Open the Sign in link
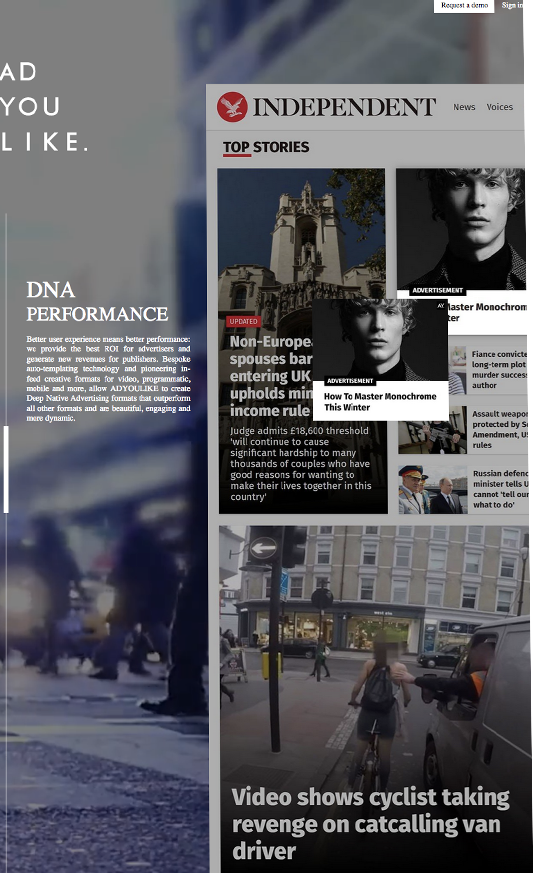Viewport: 533px width, 873px height. tap(512, 5)
